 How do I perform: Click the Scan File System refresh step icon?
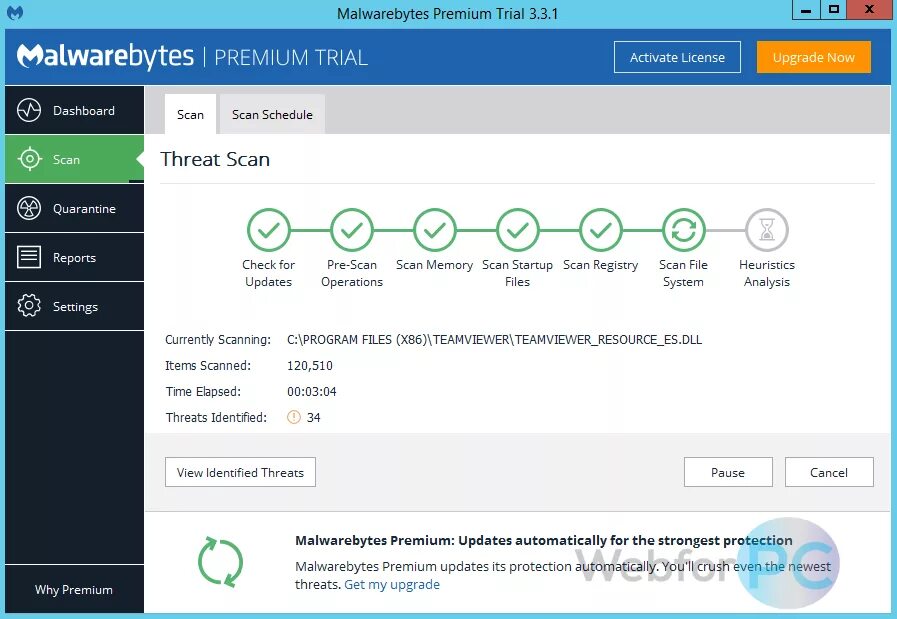684,230
